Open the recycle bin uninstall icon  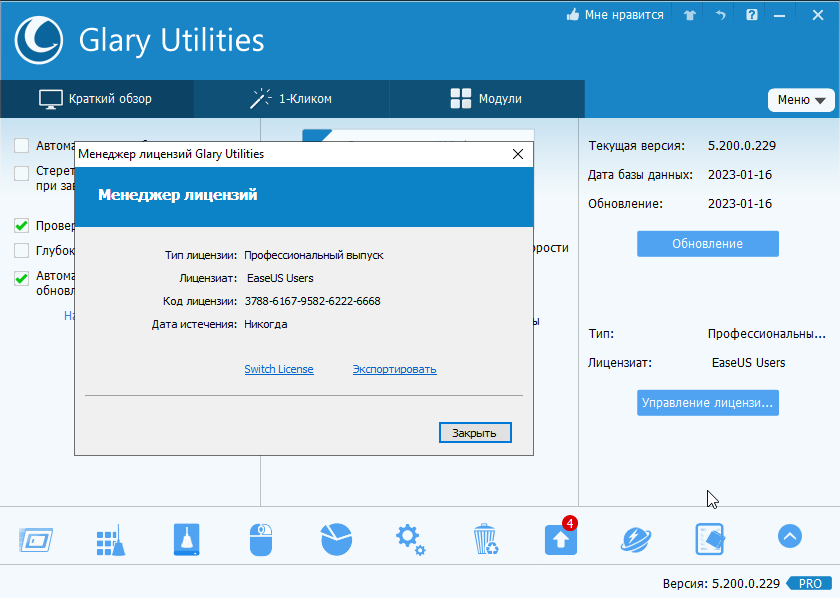pos(486,539)
